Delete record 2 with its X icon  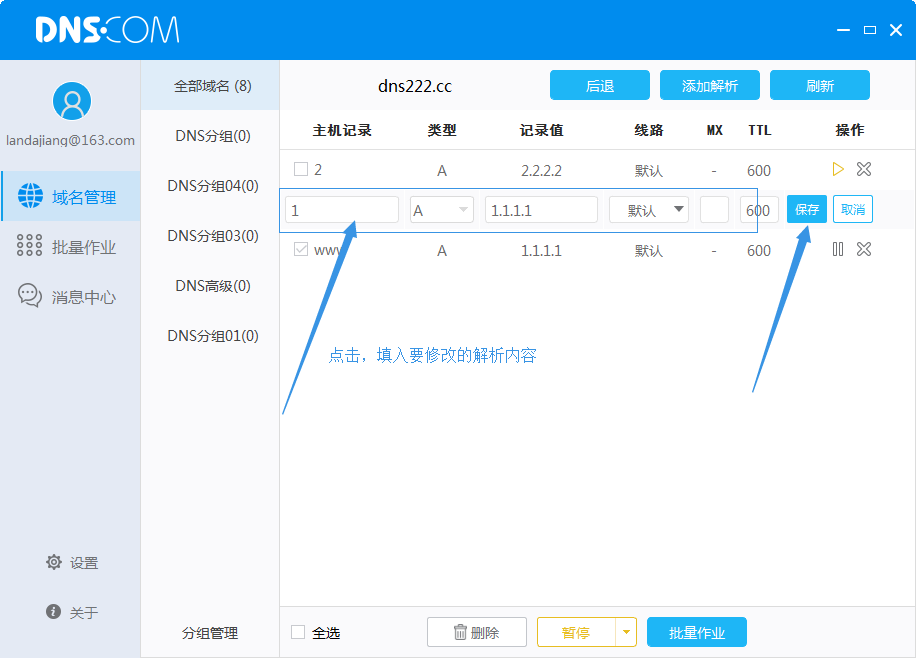[x=864, y=169]
